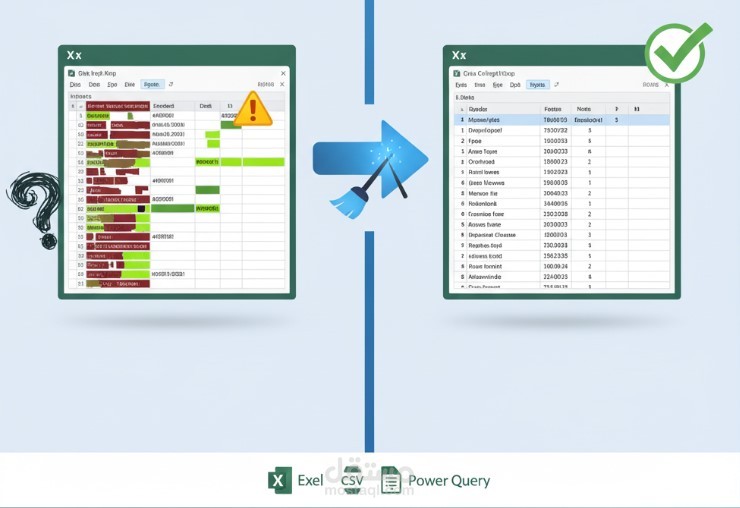Open the first menu item in right window
The width and height of the screenshot is (740, 508).
click(461, 85)
